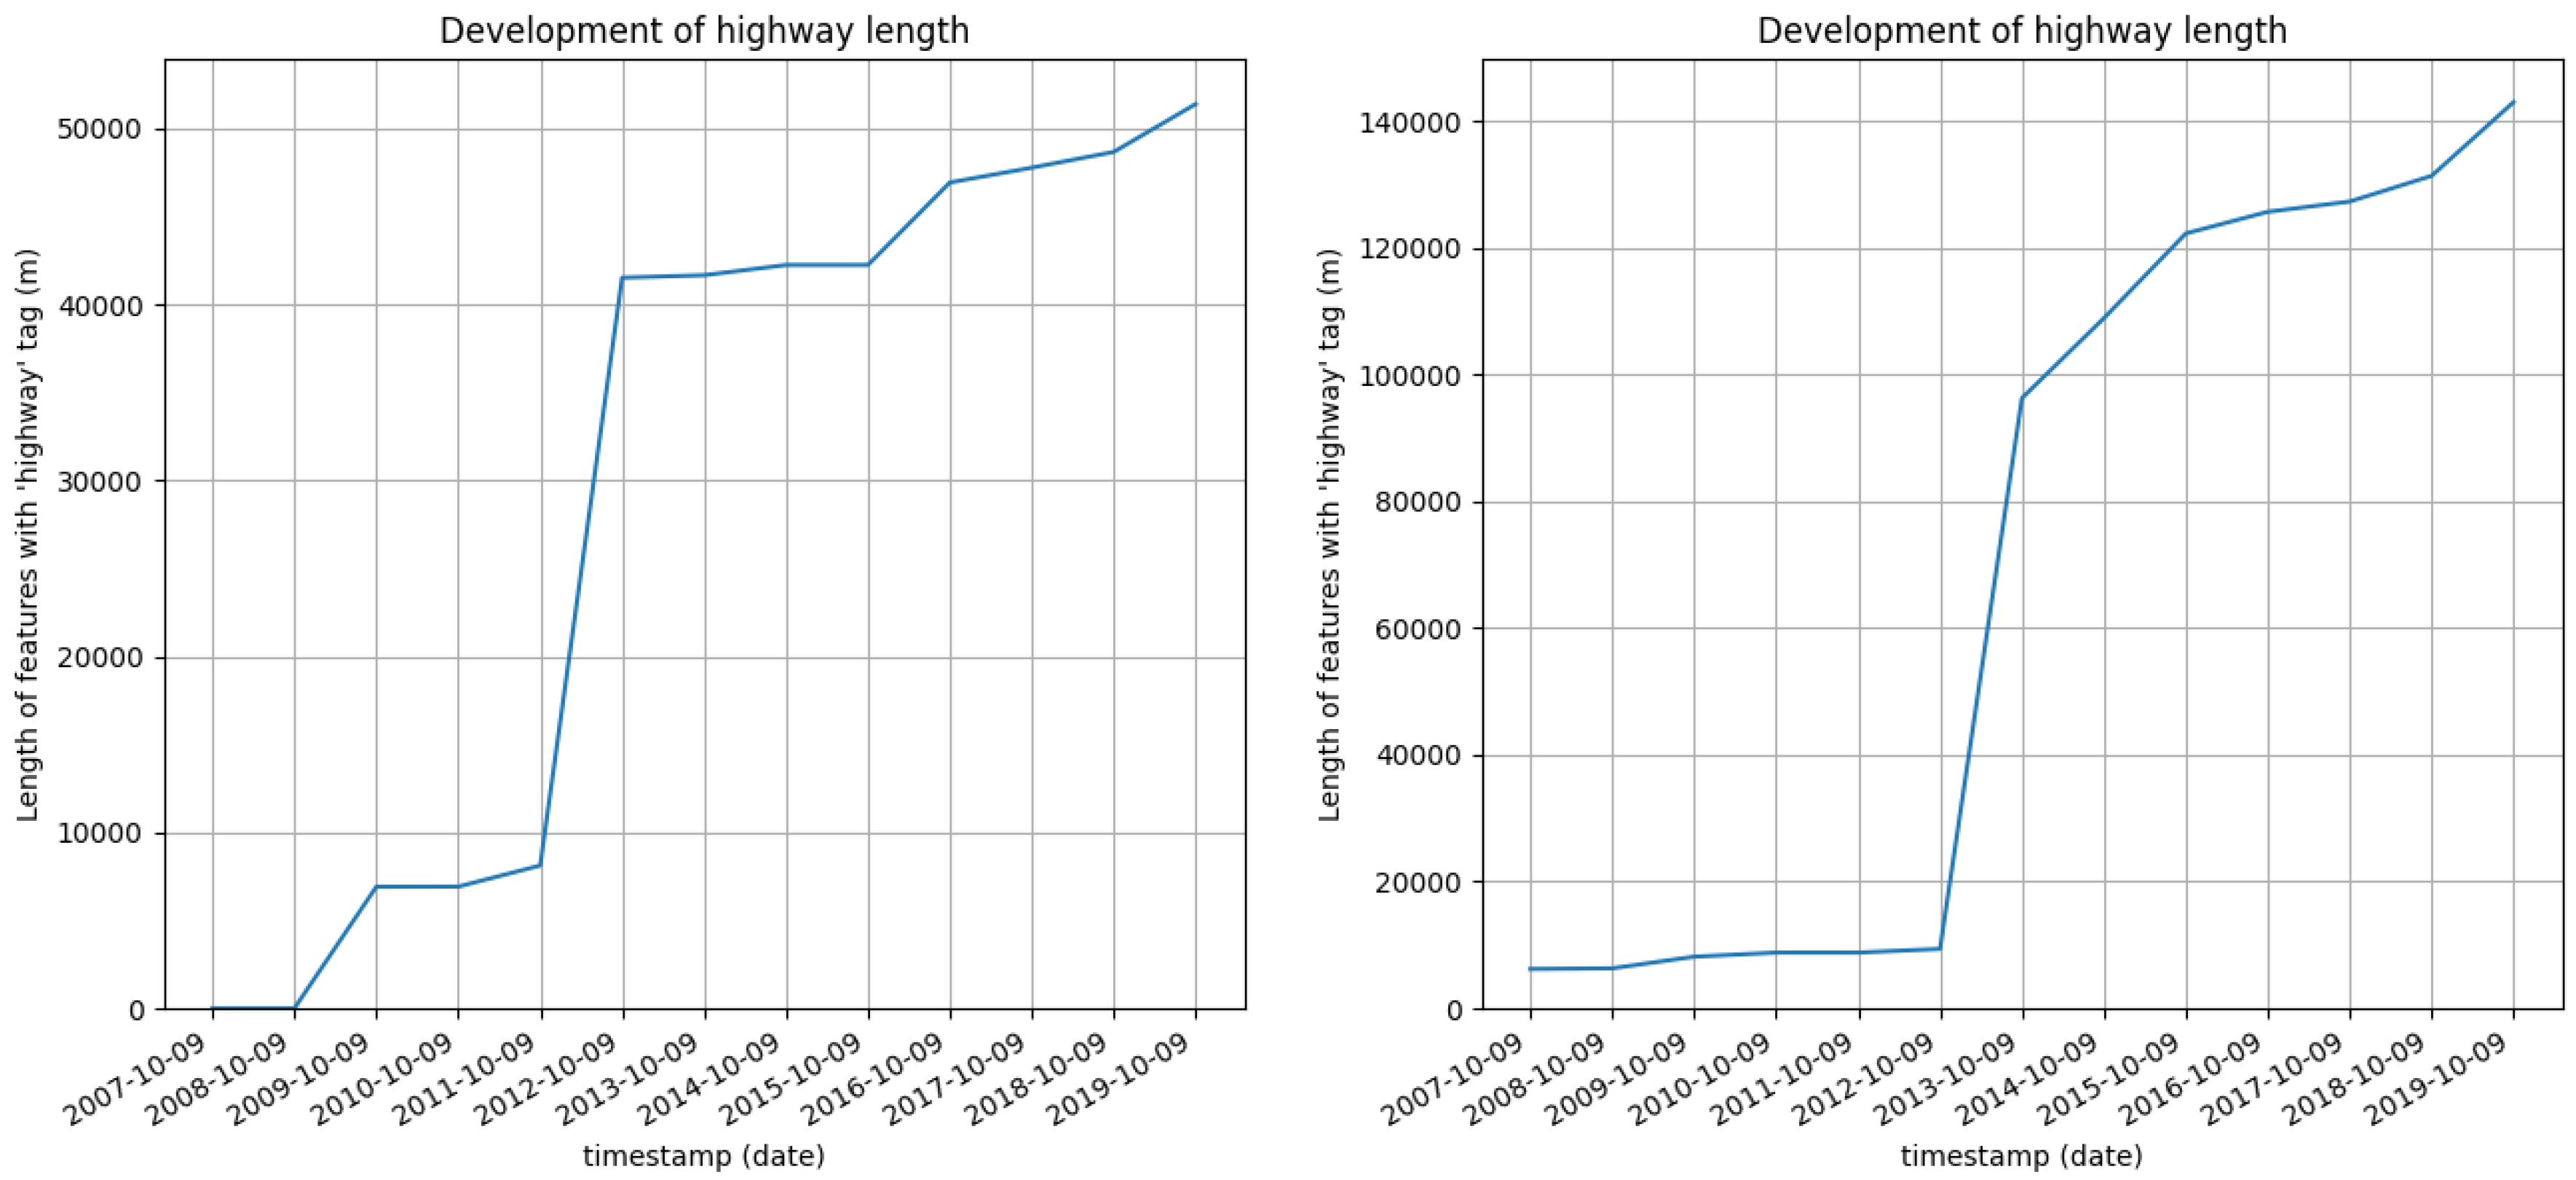Click the 60000 y-axis label on right chart
Screen dimensions: 2576x1180
[1418, 629]
